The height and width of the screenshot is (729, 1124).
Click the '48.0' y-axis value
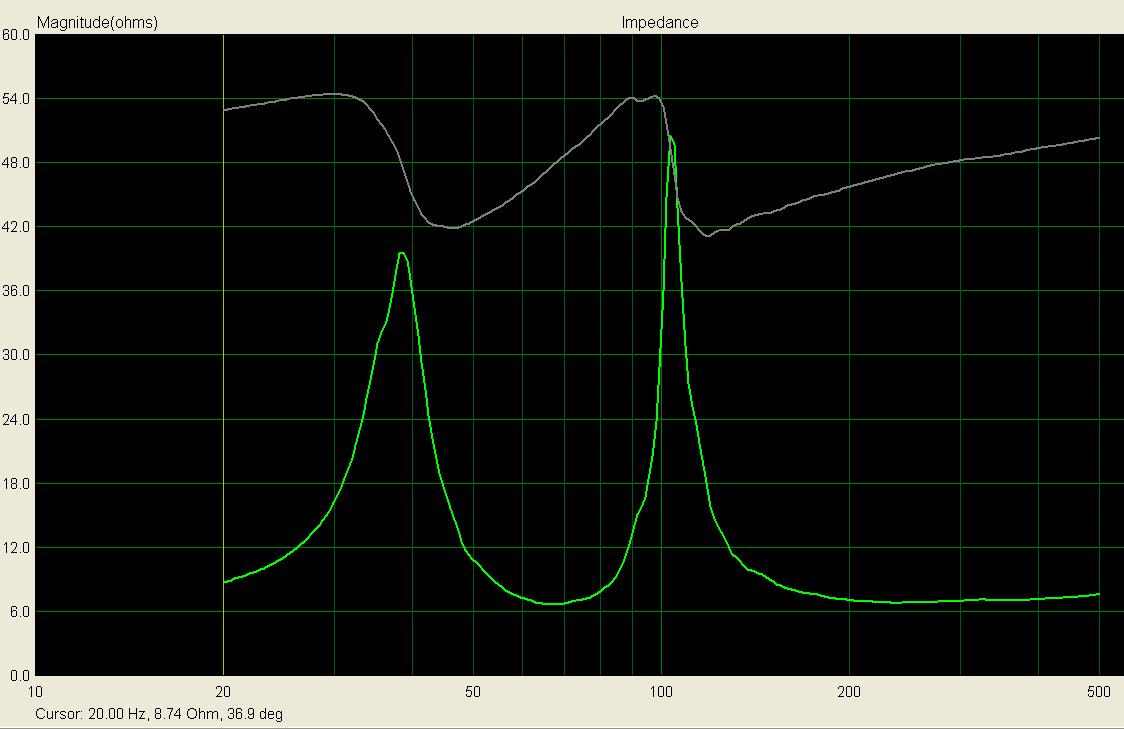point(16,163)
